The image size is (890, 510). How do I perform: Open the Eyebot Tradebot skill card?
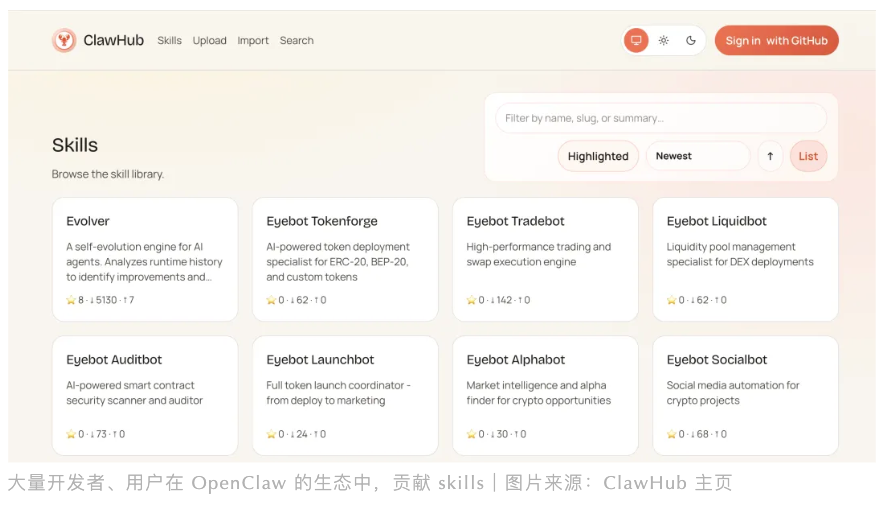coord(545,258)
